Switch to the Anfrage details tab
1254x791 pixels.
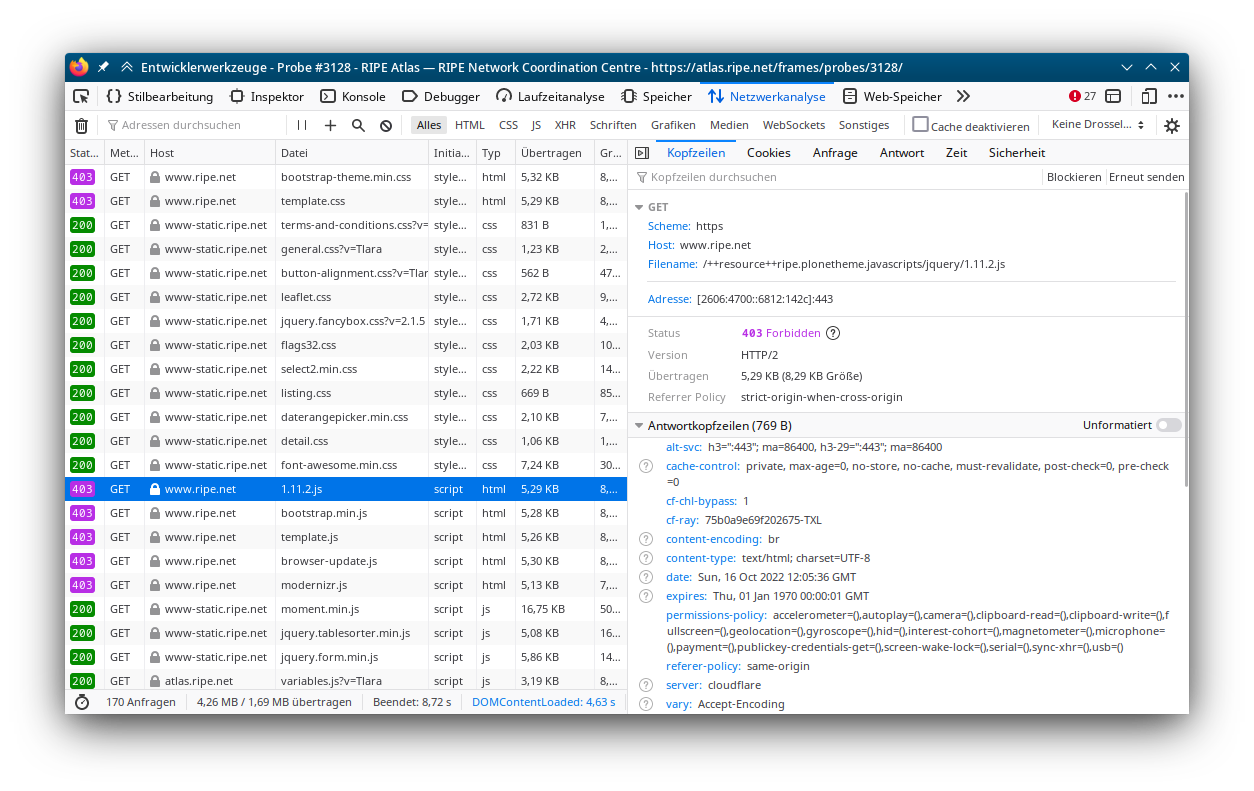835,153
